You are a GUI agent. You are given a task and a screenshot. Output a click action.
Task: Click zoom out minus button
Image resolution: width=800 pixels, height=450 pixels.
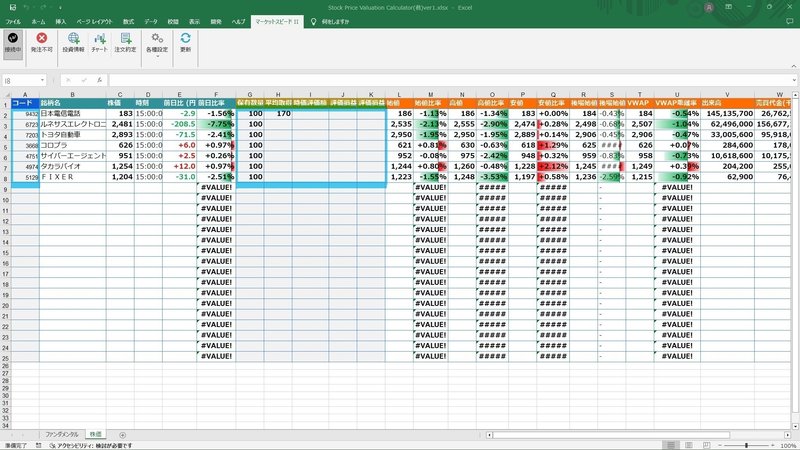click(x=719, y=445)
